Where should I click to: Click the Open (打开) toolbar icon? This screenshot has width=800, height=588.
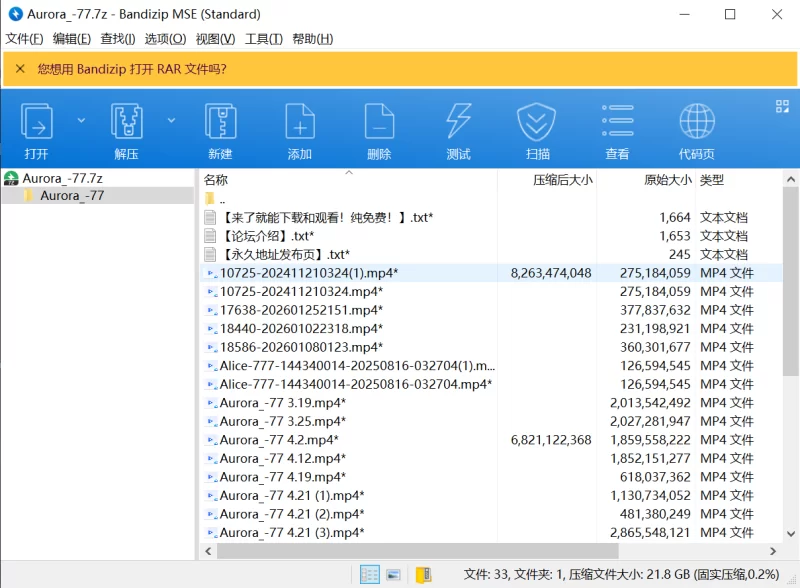pyautogui.click(x=36, y=121)
